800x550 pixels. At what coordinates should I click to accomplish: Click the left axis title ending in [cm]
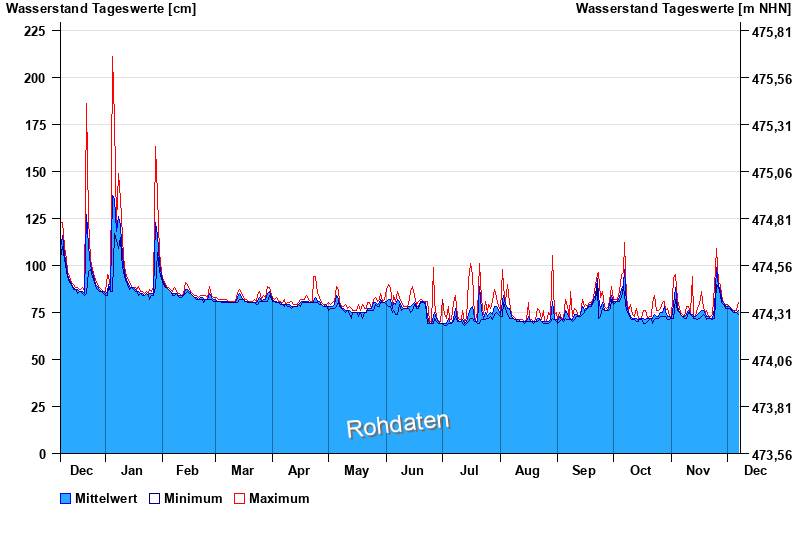pyautogui.click(x=101, y=9)
